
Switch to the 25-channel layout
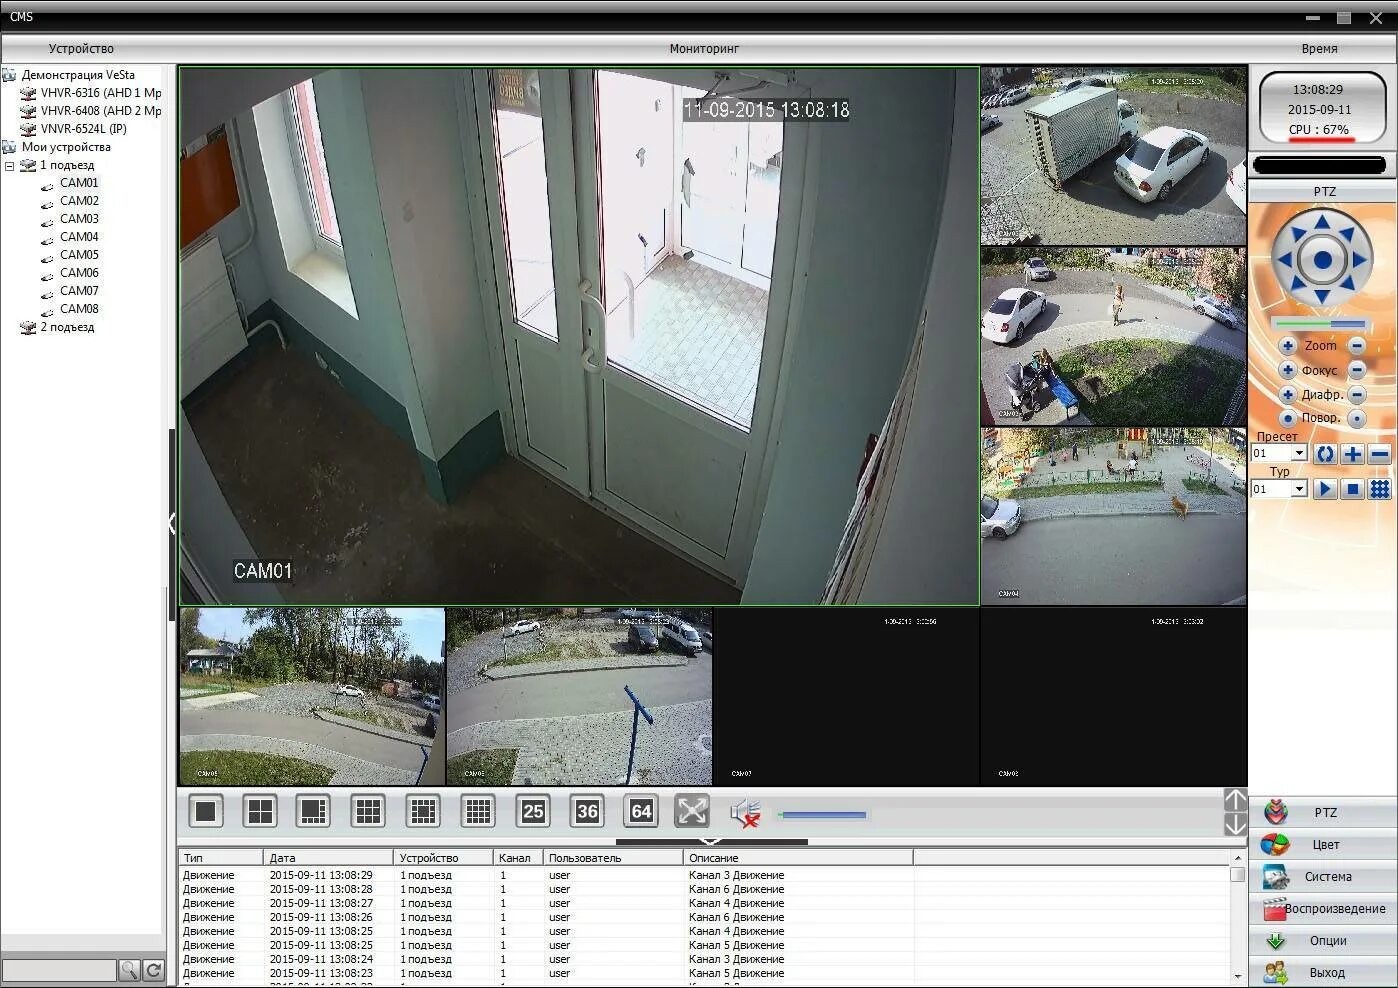[533, 811]
